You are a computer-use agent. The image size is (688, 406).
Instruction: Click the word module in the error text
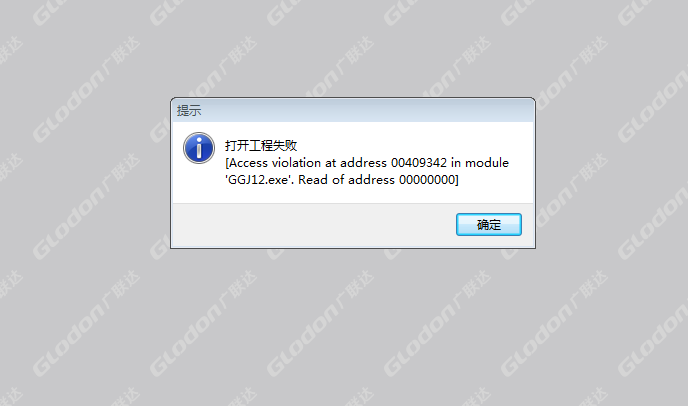487,163
